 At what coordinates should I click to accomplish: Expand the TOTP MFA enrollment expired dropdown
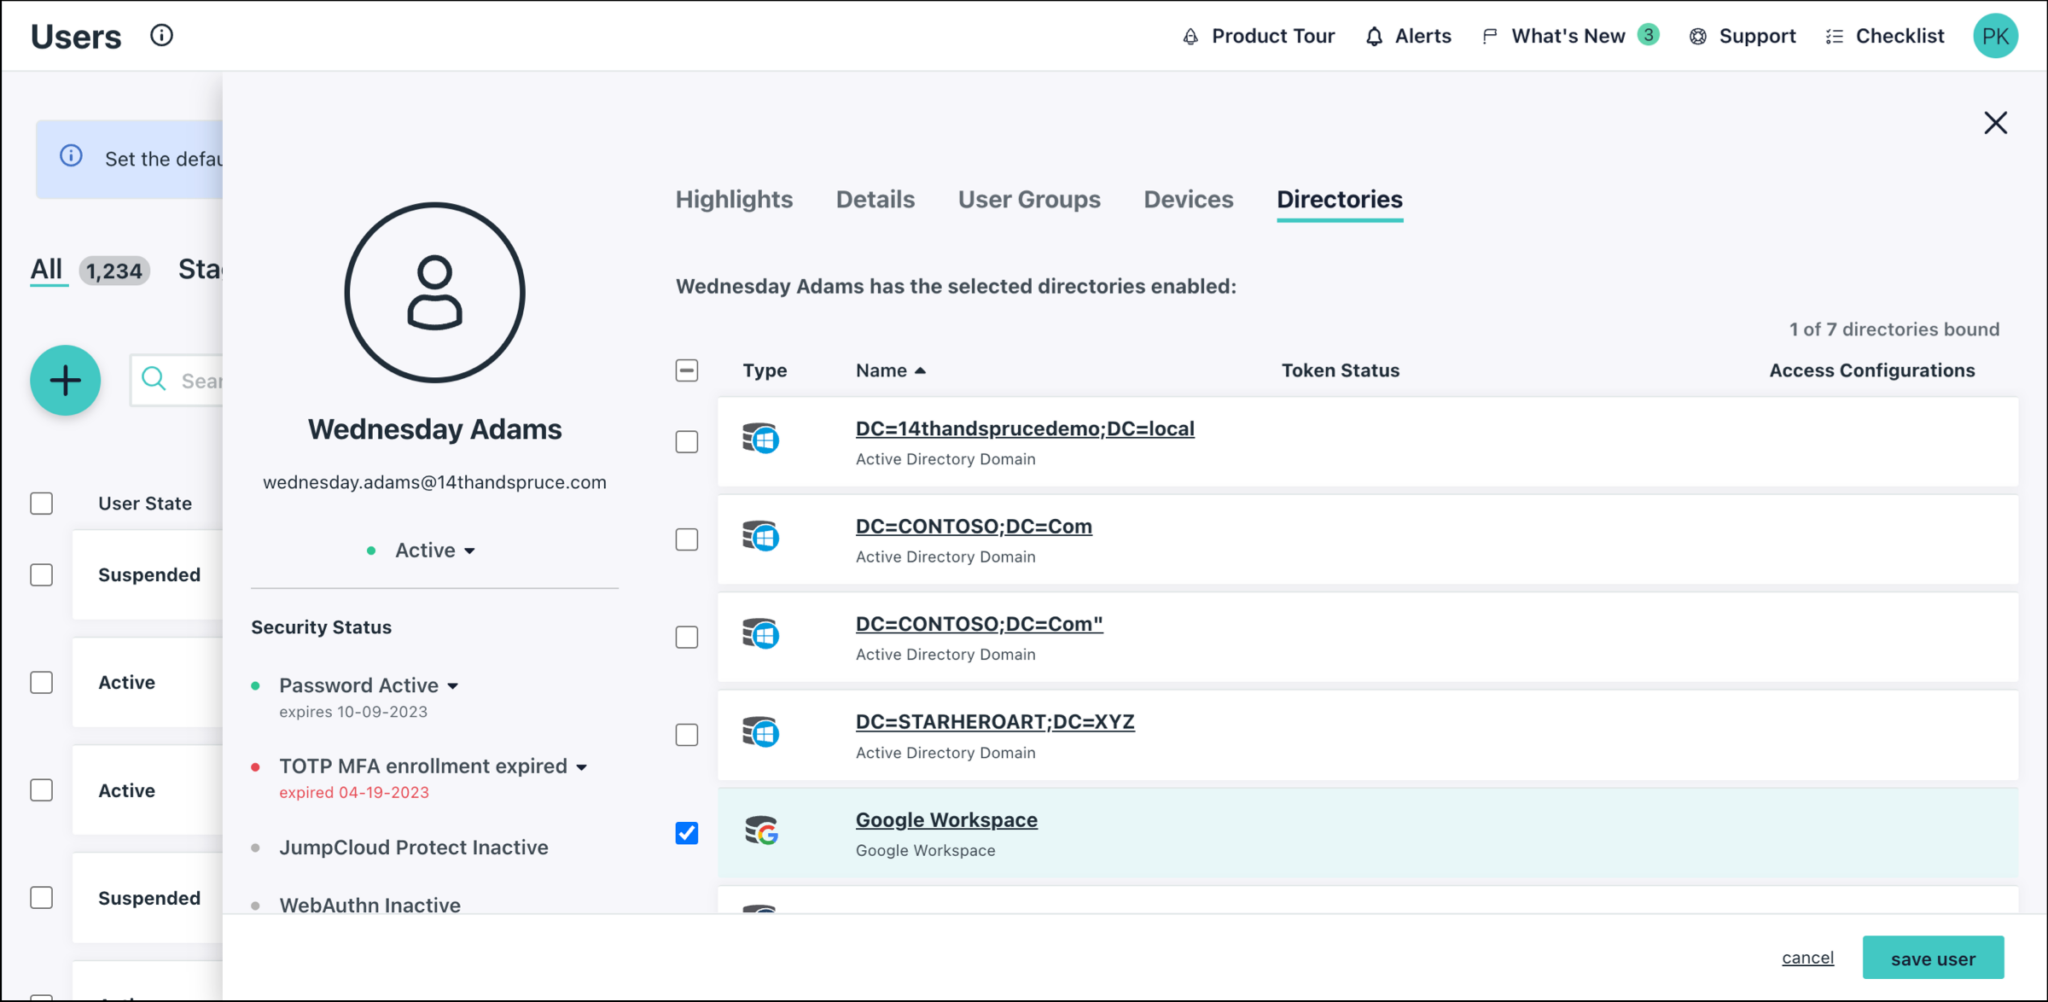pyautogui.click(x=583, y=767)
